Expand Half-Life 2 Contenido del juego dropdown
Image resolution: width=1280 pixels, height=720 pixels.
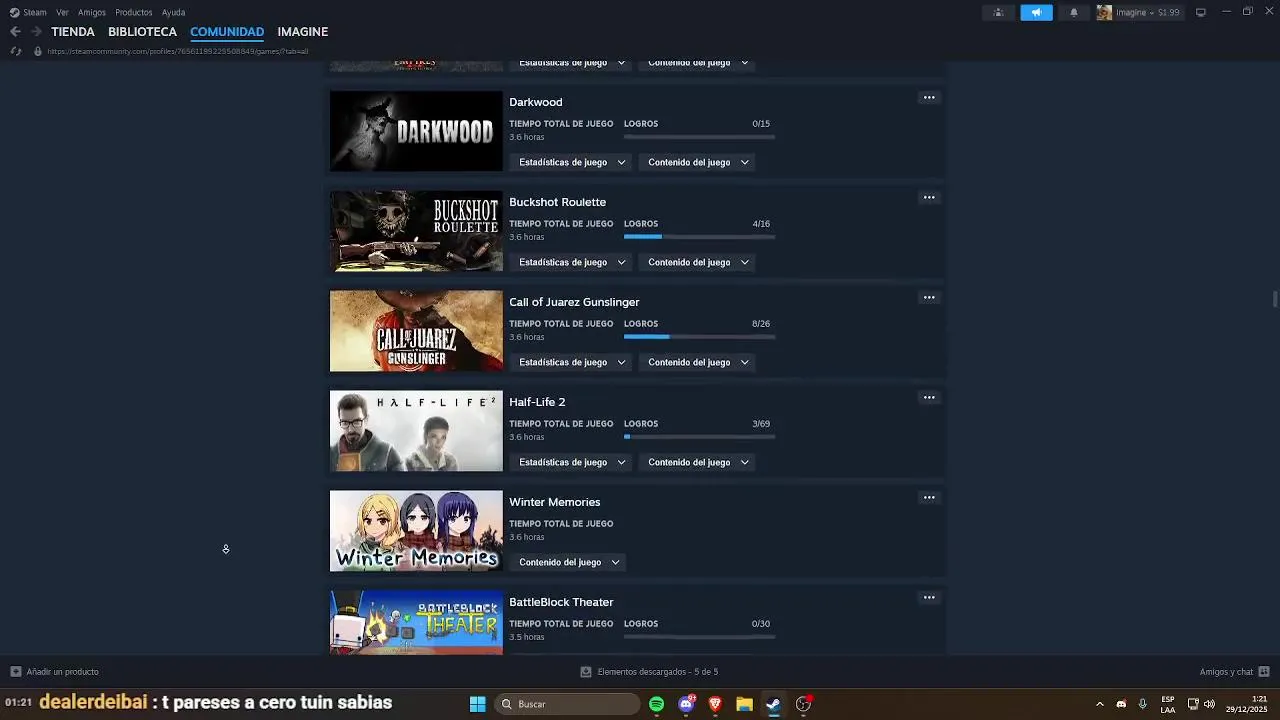click(698, 462)
